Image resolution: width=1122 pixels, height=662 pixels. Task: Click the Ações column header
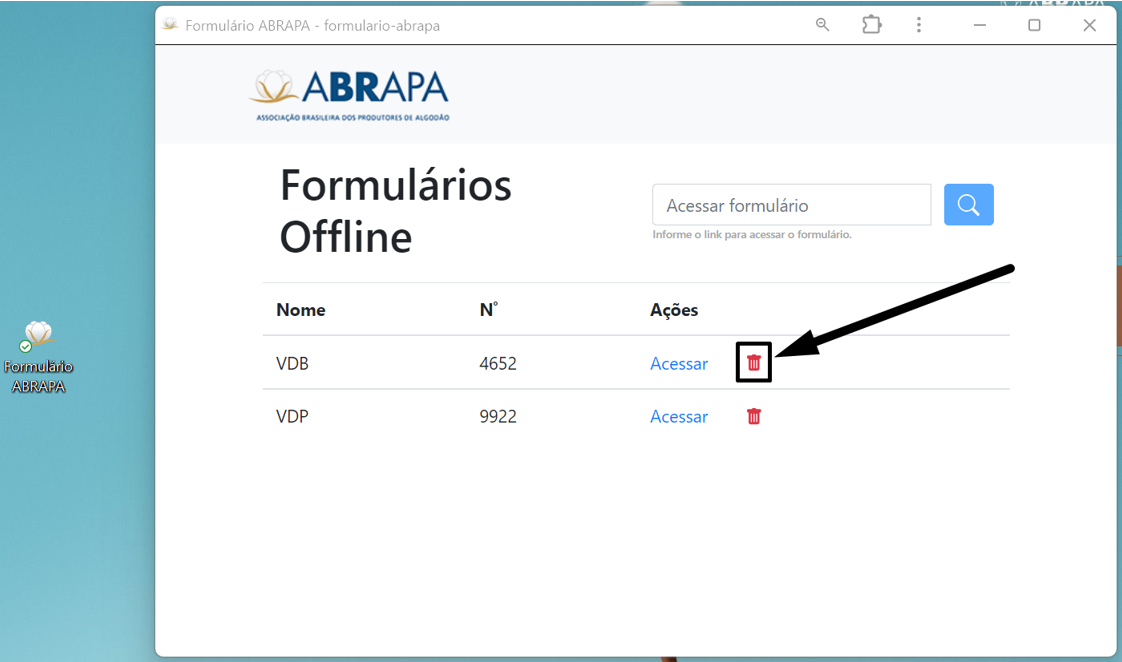pyautogui.click(x=674, y=310)
